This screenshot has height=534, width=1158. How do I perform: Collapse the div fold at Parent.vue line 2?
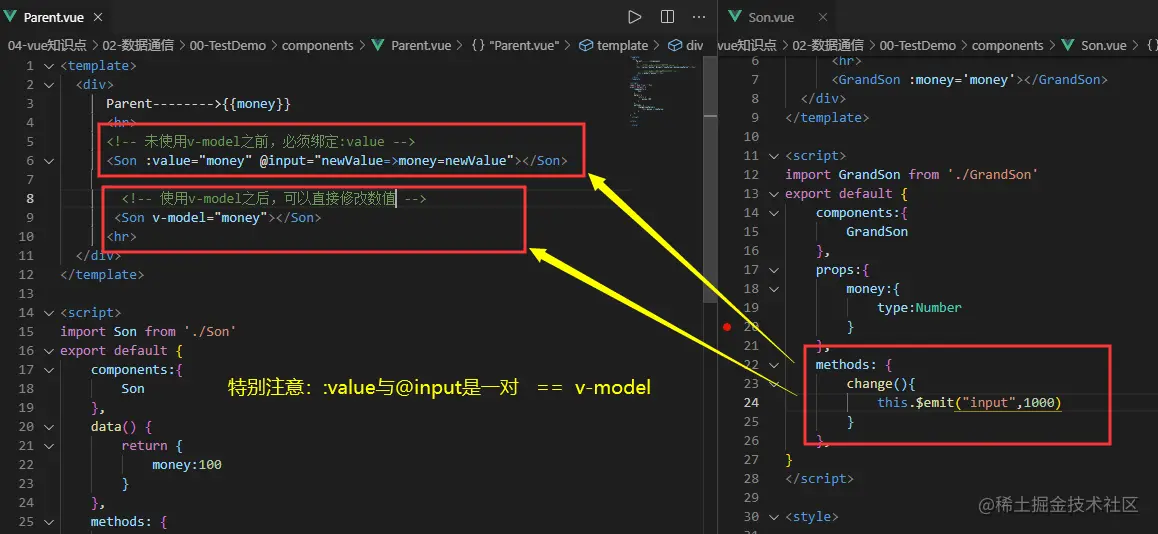[x=48, y=85]
